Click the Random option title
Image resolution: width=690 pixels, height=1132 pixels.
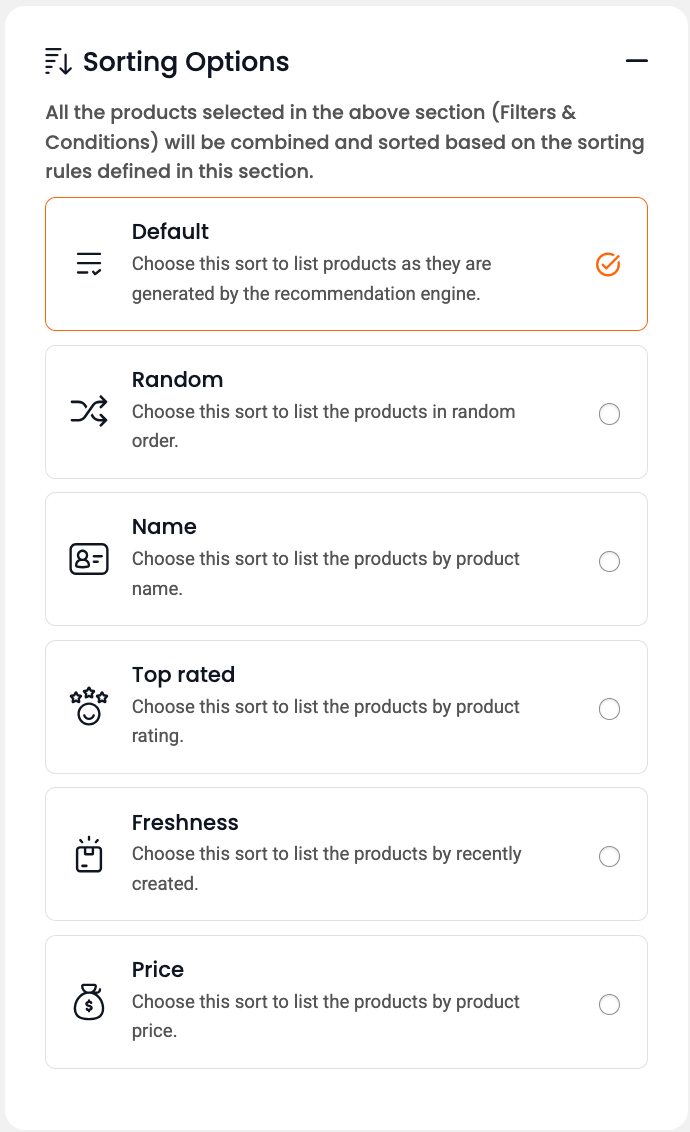tap(177, 380)
